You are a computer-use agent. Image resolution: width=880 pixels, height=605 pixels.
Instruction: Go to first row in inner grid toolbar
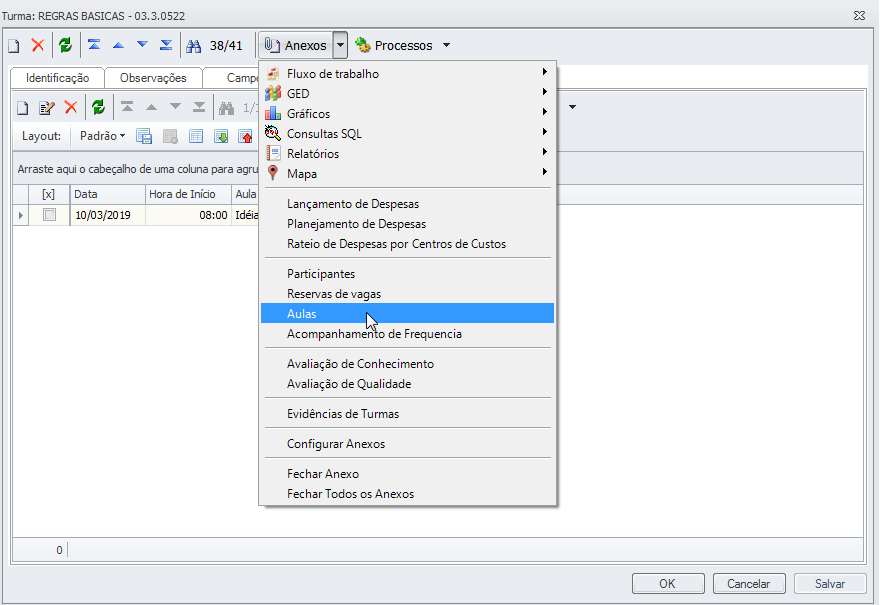pyautogui.click(x=127, y=107)
